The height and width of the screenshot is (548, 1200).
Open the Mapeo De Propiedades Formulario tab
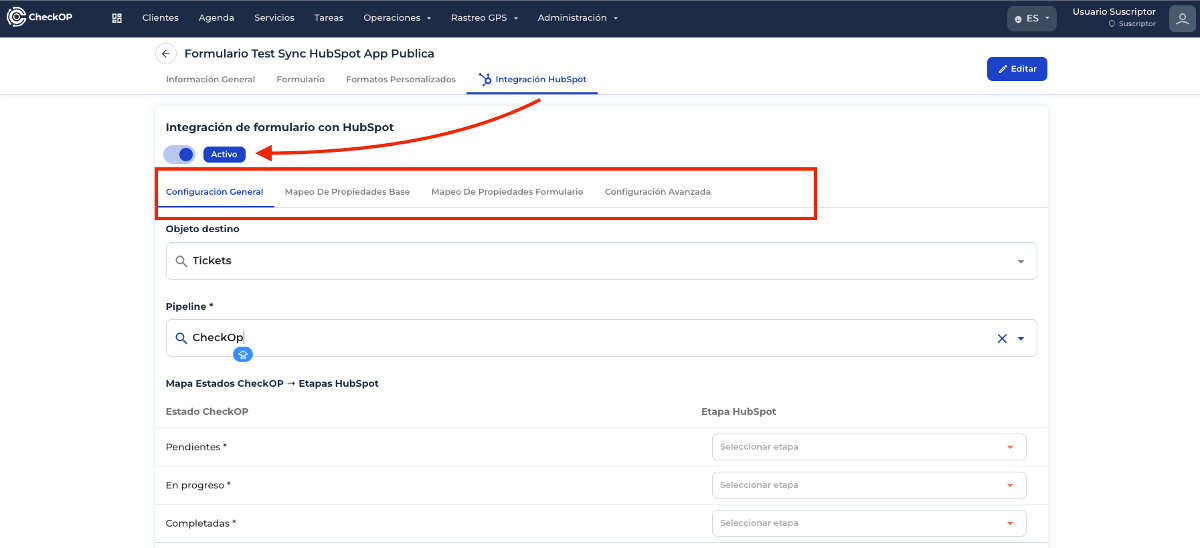[x=507, y=192]
